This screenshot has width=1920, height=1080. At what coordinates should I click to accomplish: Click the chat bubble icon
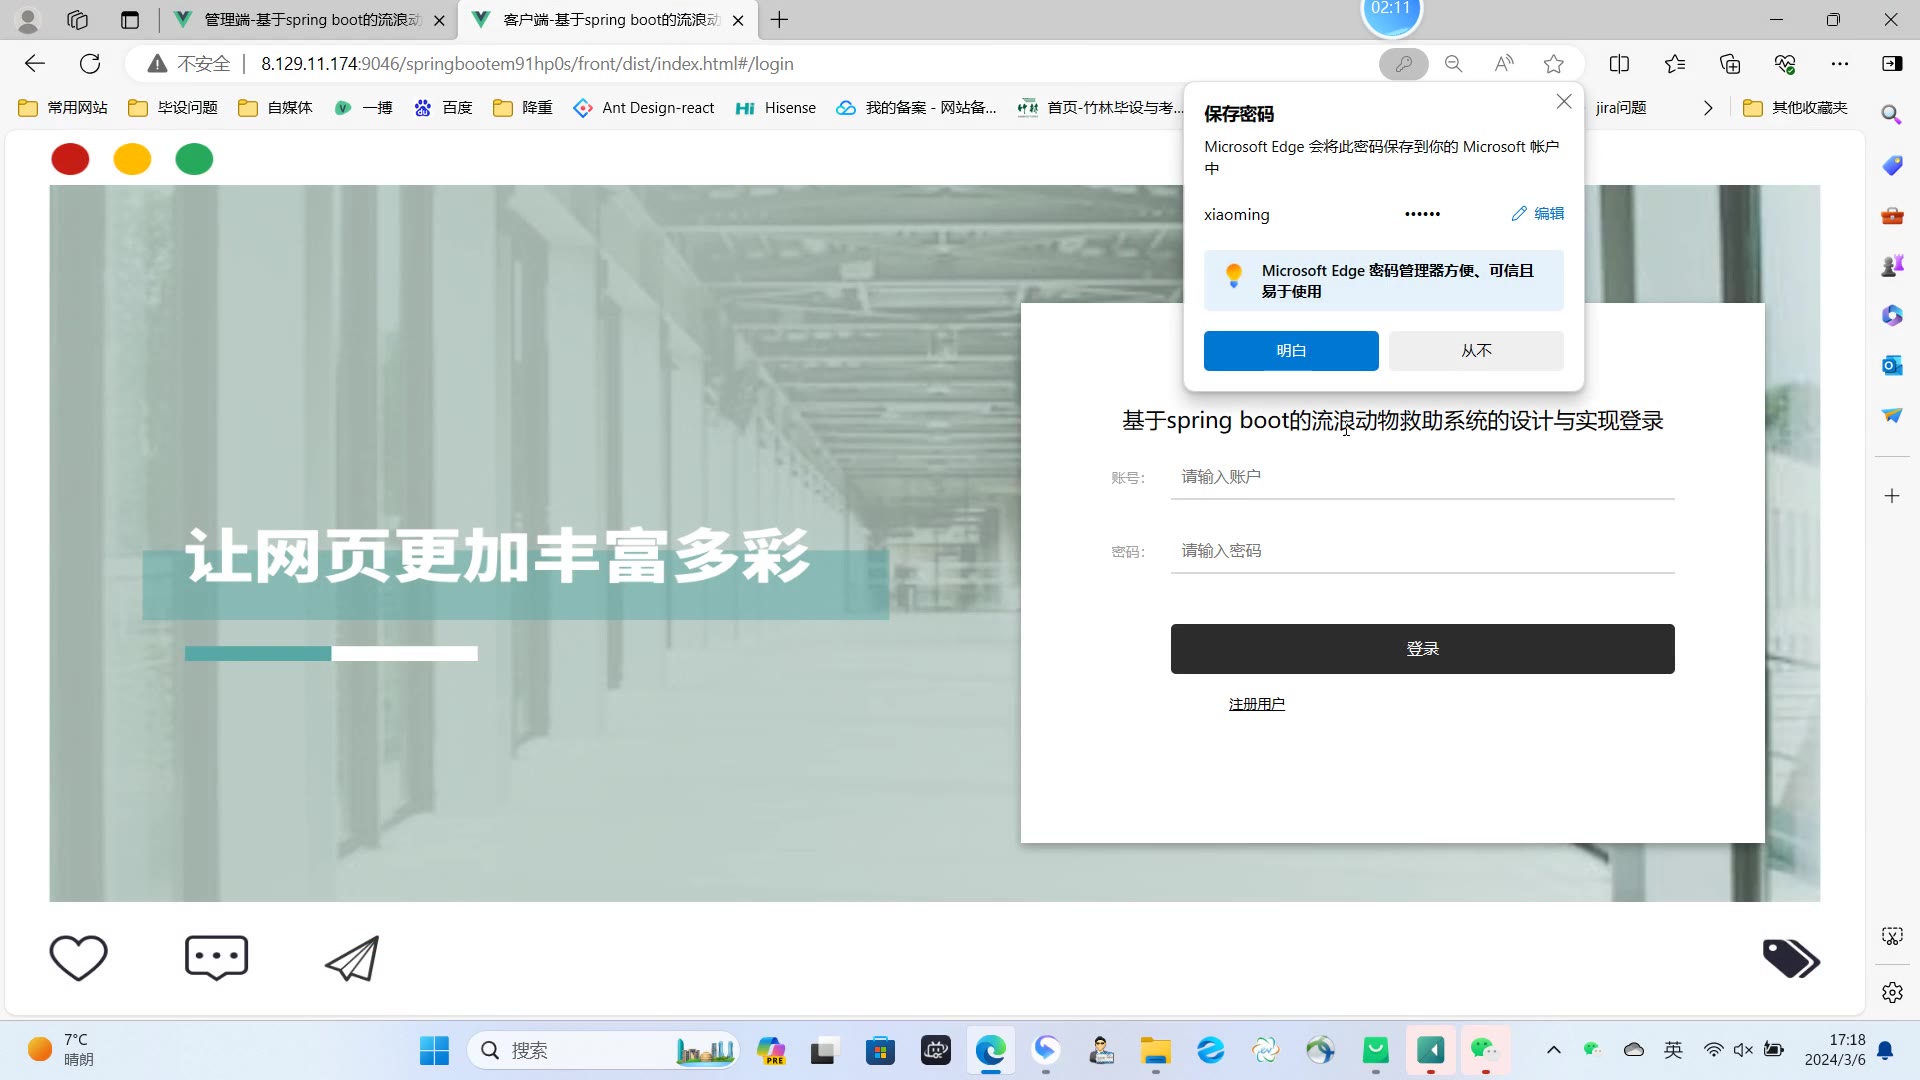[216, 958]
